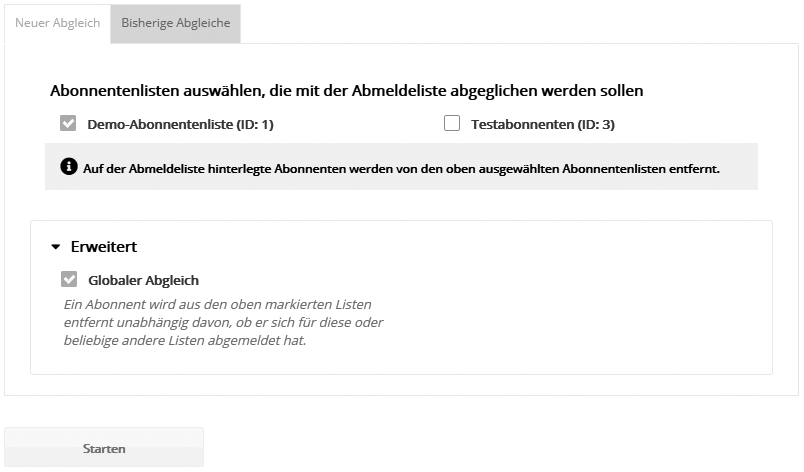
Task: Tick the Testabonnenten checkbox
Action: 452,125
